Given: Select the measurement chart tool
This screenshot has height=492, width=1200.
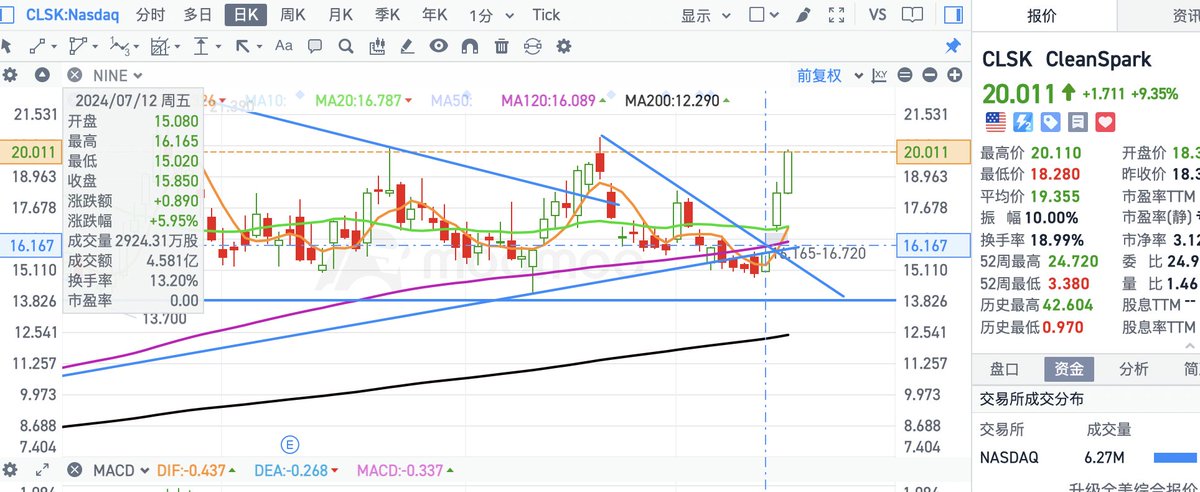Looking at the screenshot, I should tap(160, 46).
